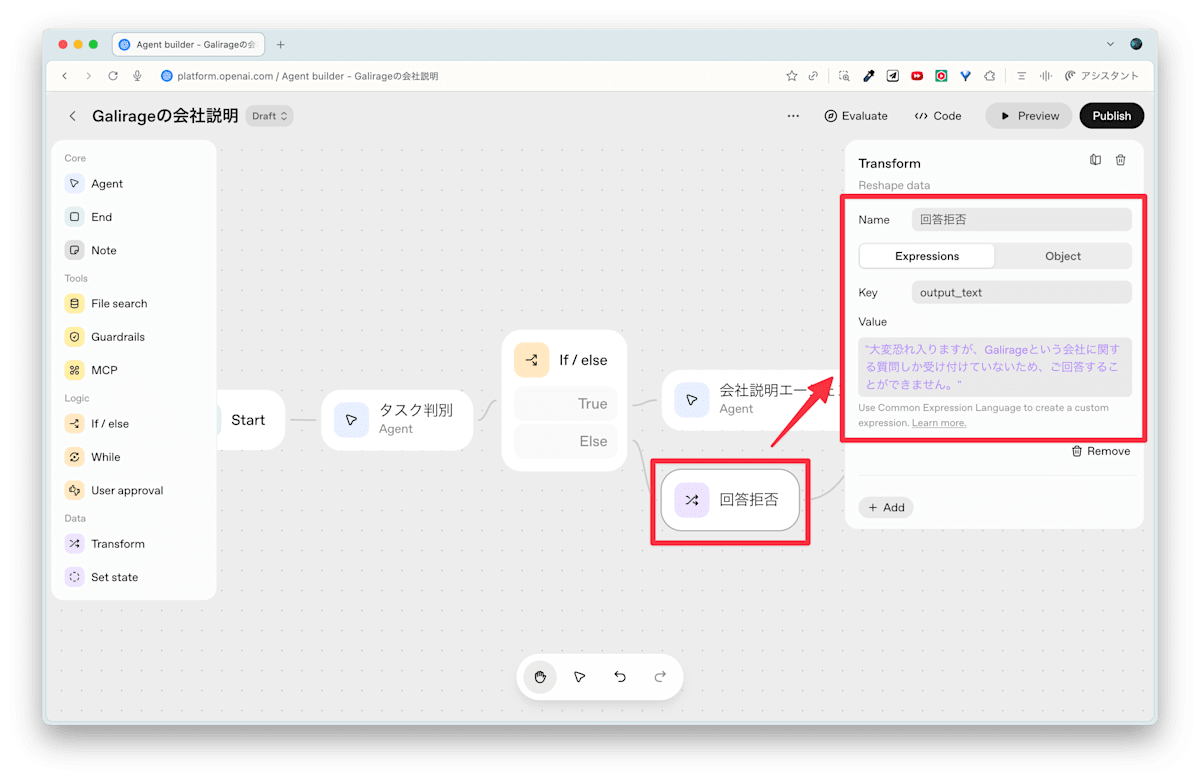
Task: Select the Start node on canvas
Action: [x=250, y=420]
